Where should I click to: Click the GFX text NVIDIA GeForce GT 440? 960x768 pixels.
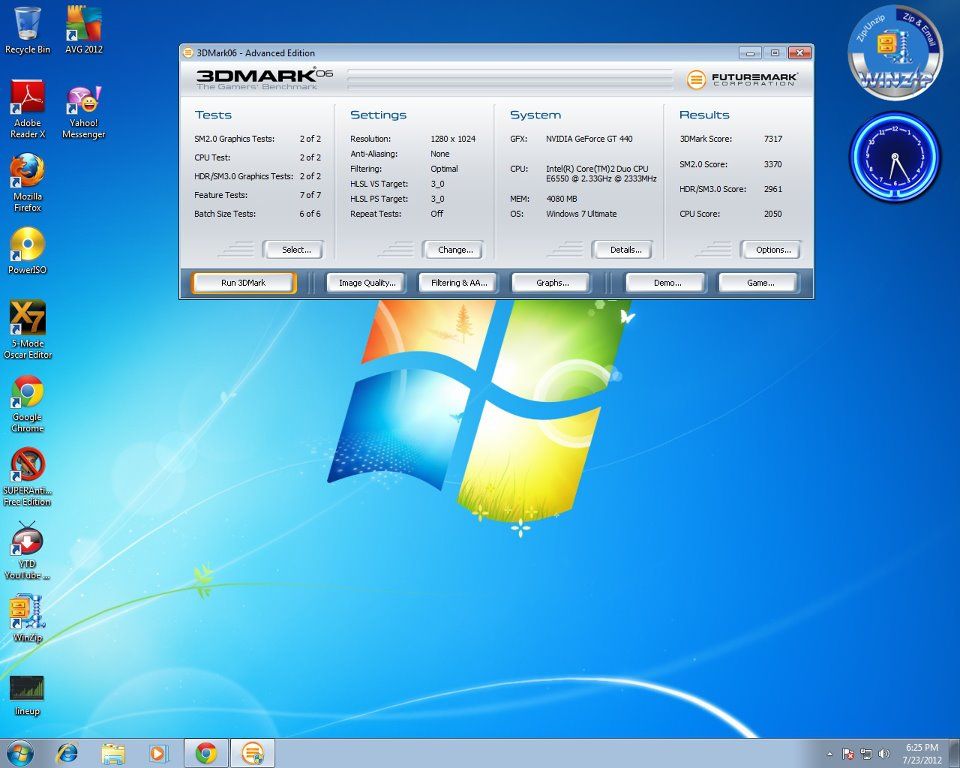coord(589,139)
